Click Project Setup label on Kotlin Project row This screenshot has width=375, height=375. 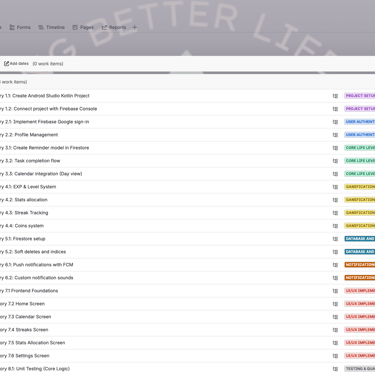coord(360,96)
